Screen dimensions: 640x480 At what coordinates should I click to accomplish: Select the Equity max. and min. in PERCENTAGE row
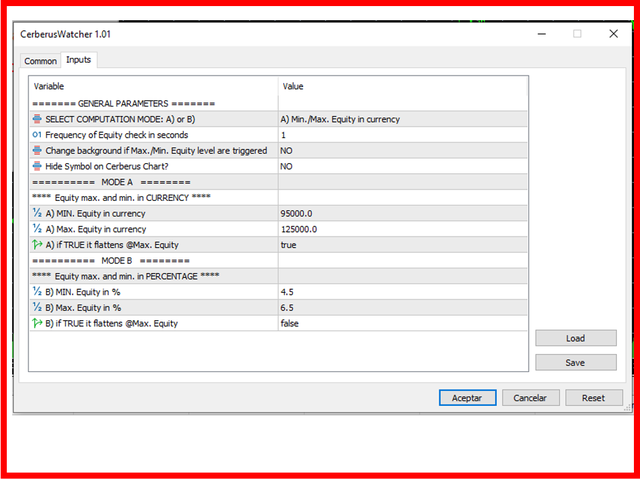tap(278, 276)
